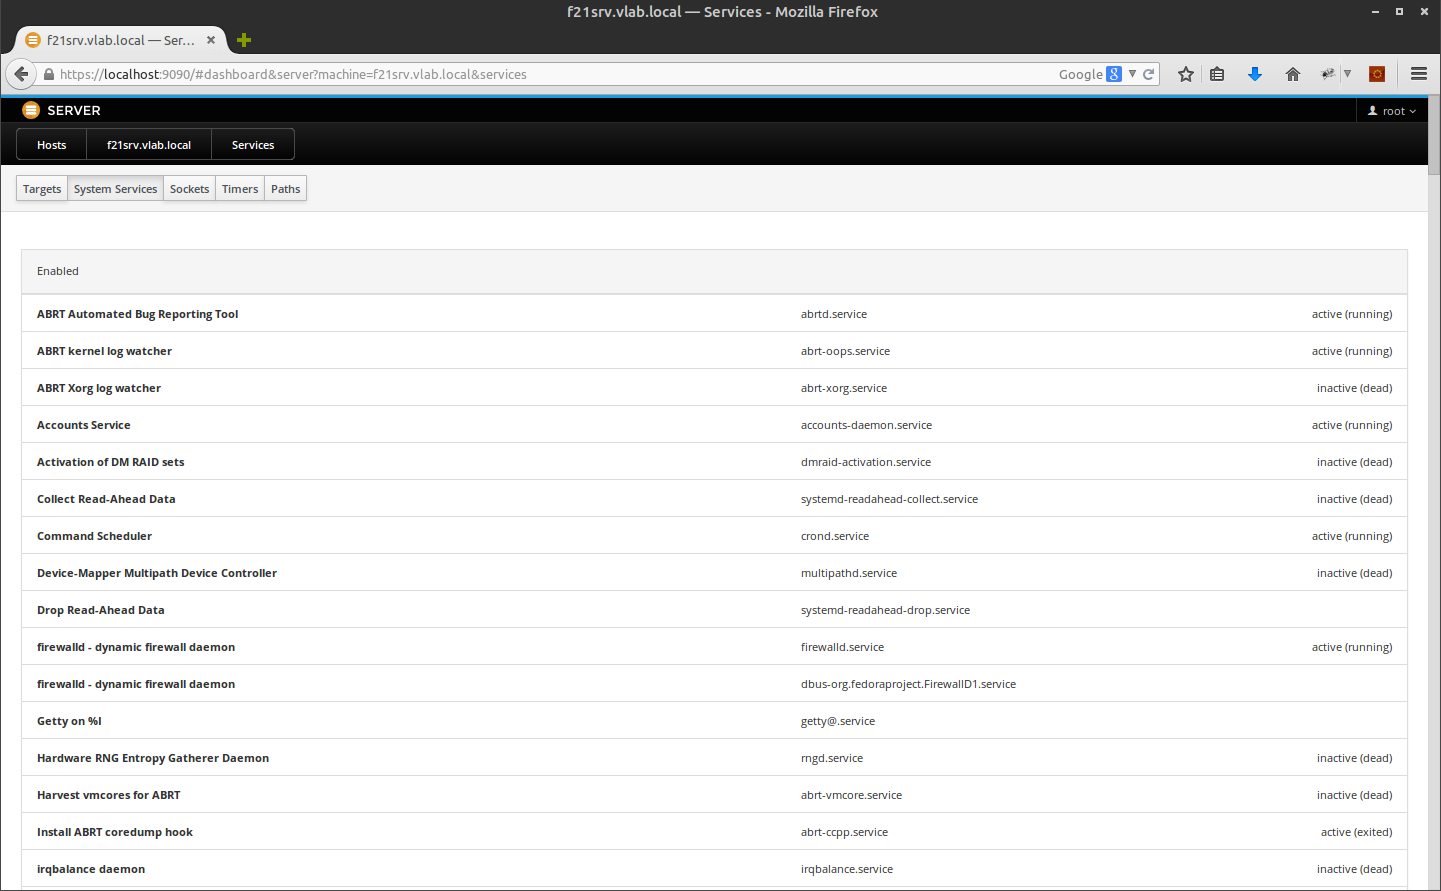Viewport: 1441px width, 891px height.
Task: Click the browser back arrow button
Action: coord(21,74)
